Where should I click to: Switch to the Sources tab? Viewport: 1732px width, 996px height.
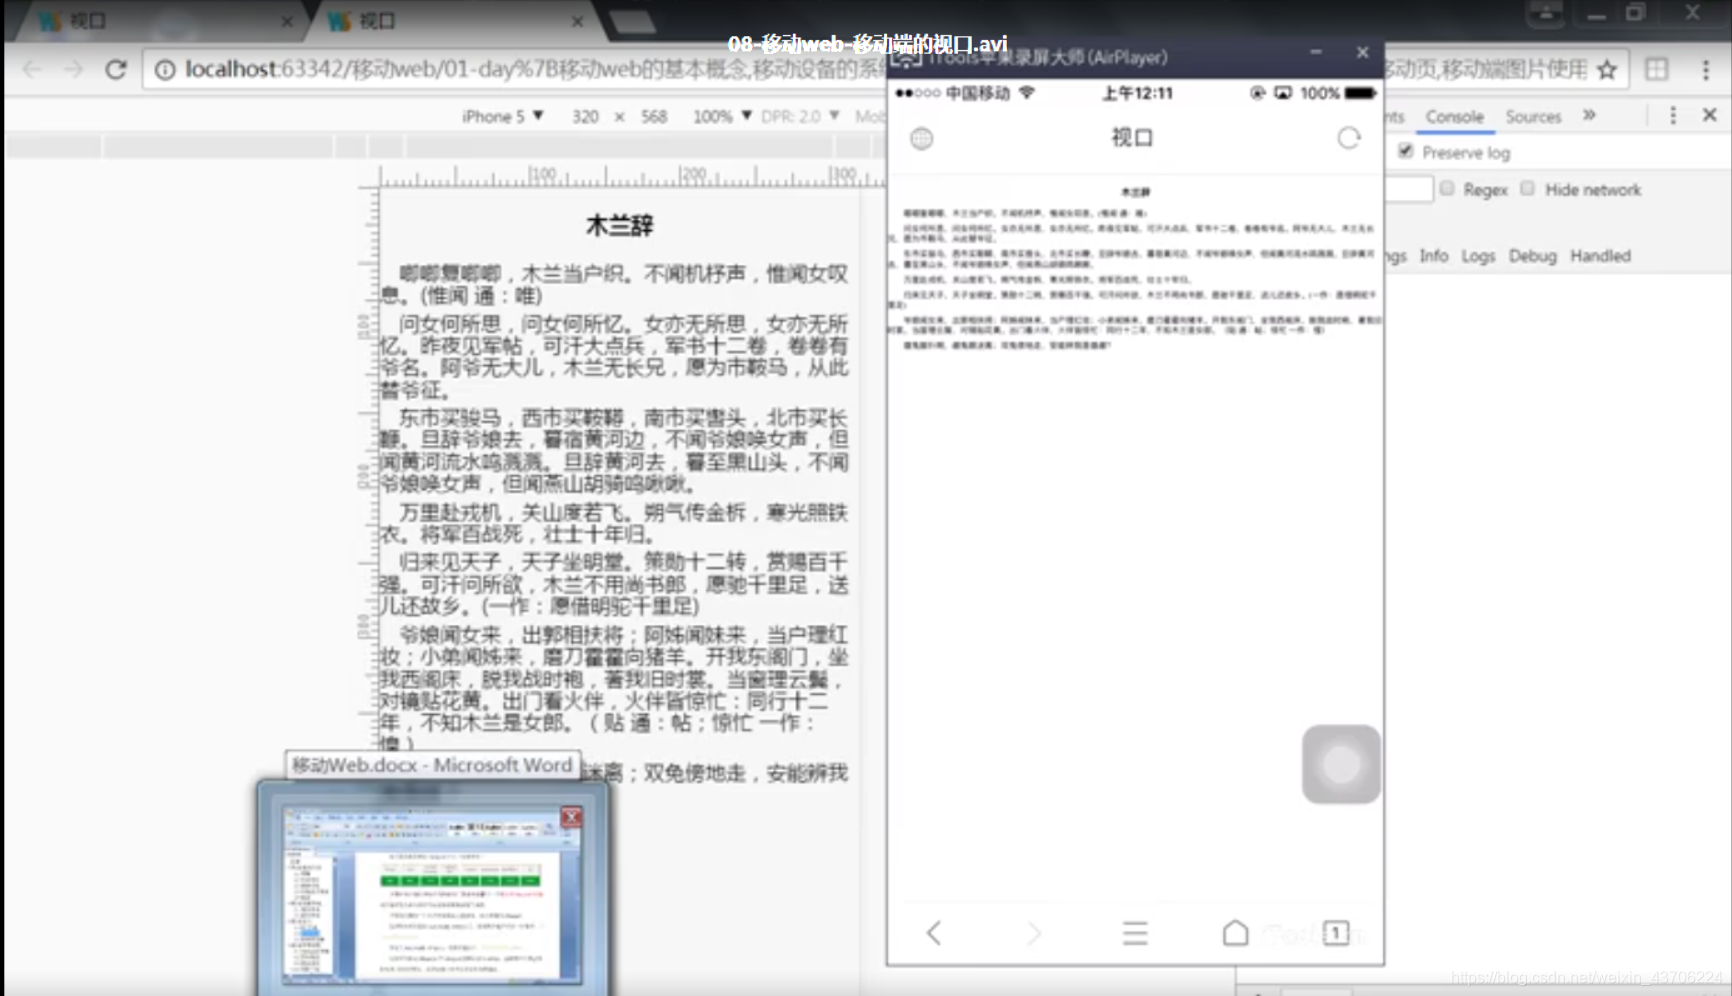(x=1533, y=117)
